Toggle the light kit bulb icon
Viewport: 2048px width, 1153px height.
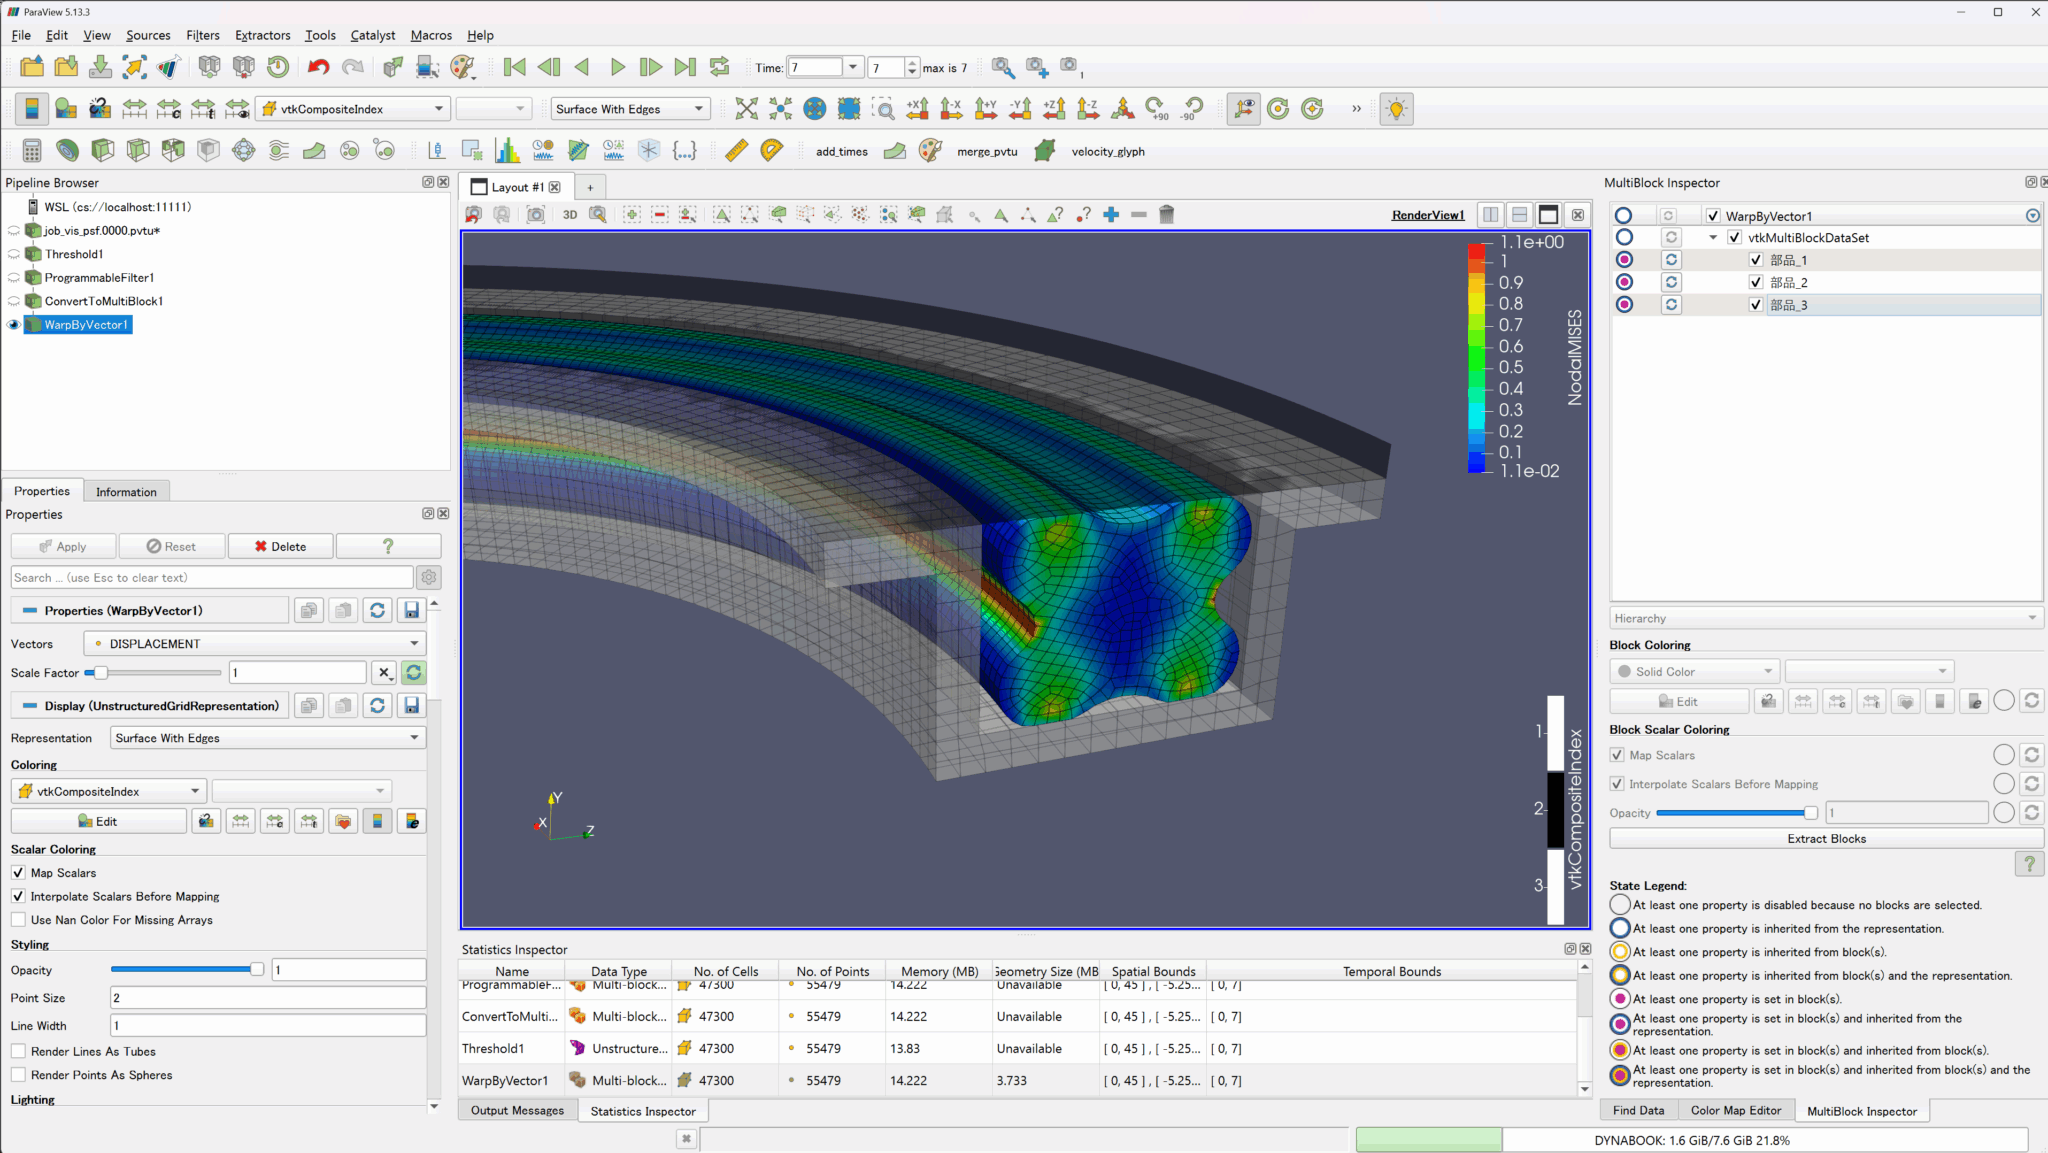[1396, 109]
